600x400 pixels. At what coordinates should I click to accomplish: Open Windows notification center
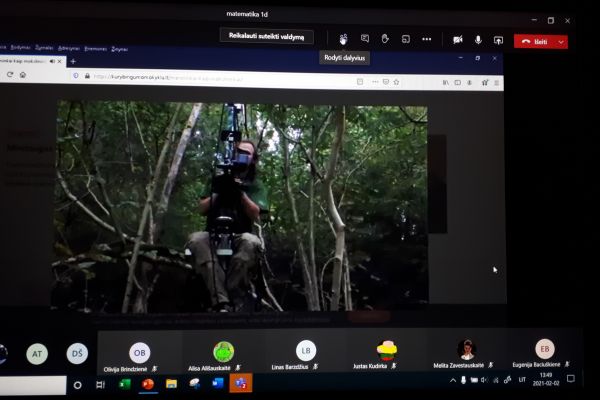point(571,379)
